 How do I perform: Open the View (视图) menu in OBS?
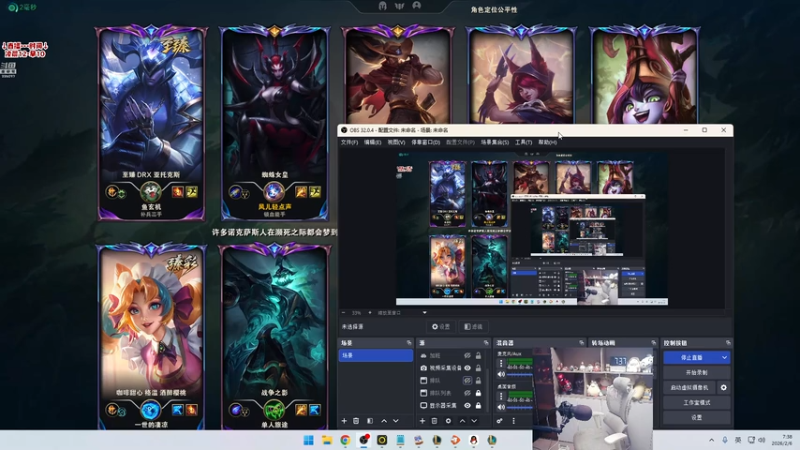click(x=396, y=142)
